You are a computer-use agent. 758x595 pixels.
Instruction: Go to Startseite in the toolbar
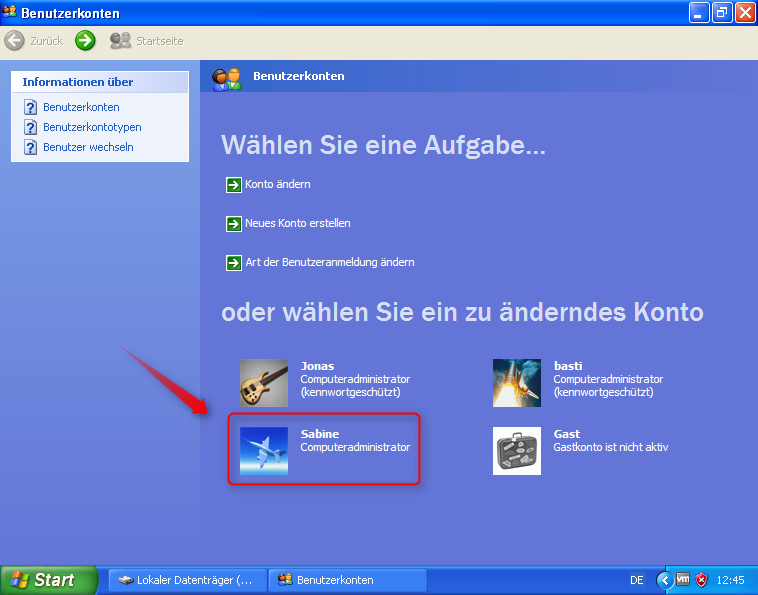tap(147, 41)
